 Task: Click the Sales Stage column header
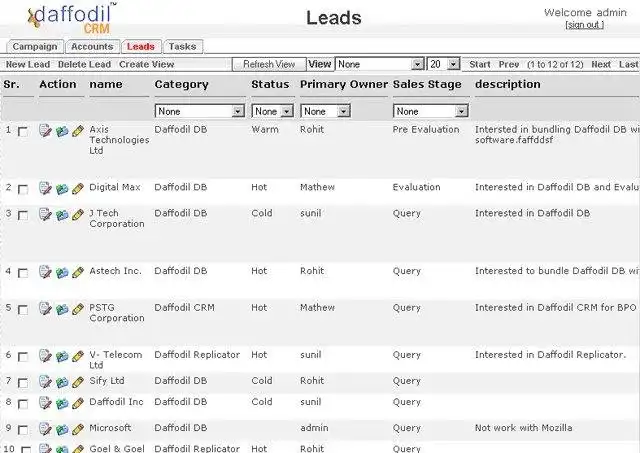tap(427, 84)
